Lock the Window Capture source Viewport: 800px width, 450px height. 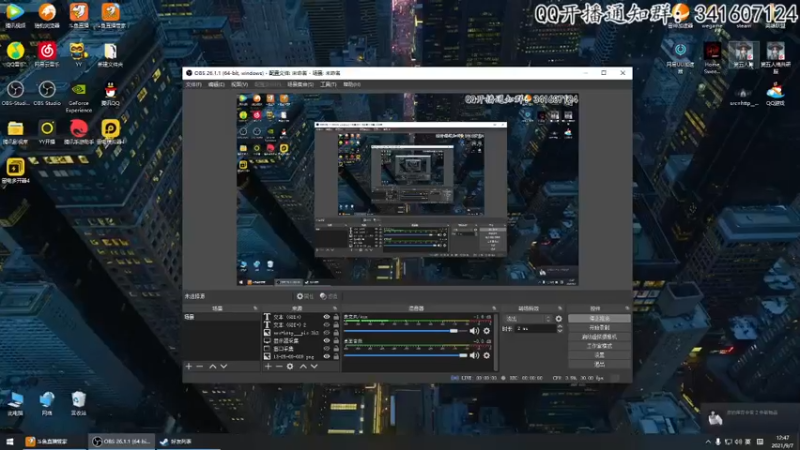(336, 348)
